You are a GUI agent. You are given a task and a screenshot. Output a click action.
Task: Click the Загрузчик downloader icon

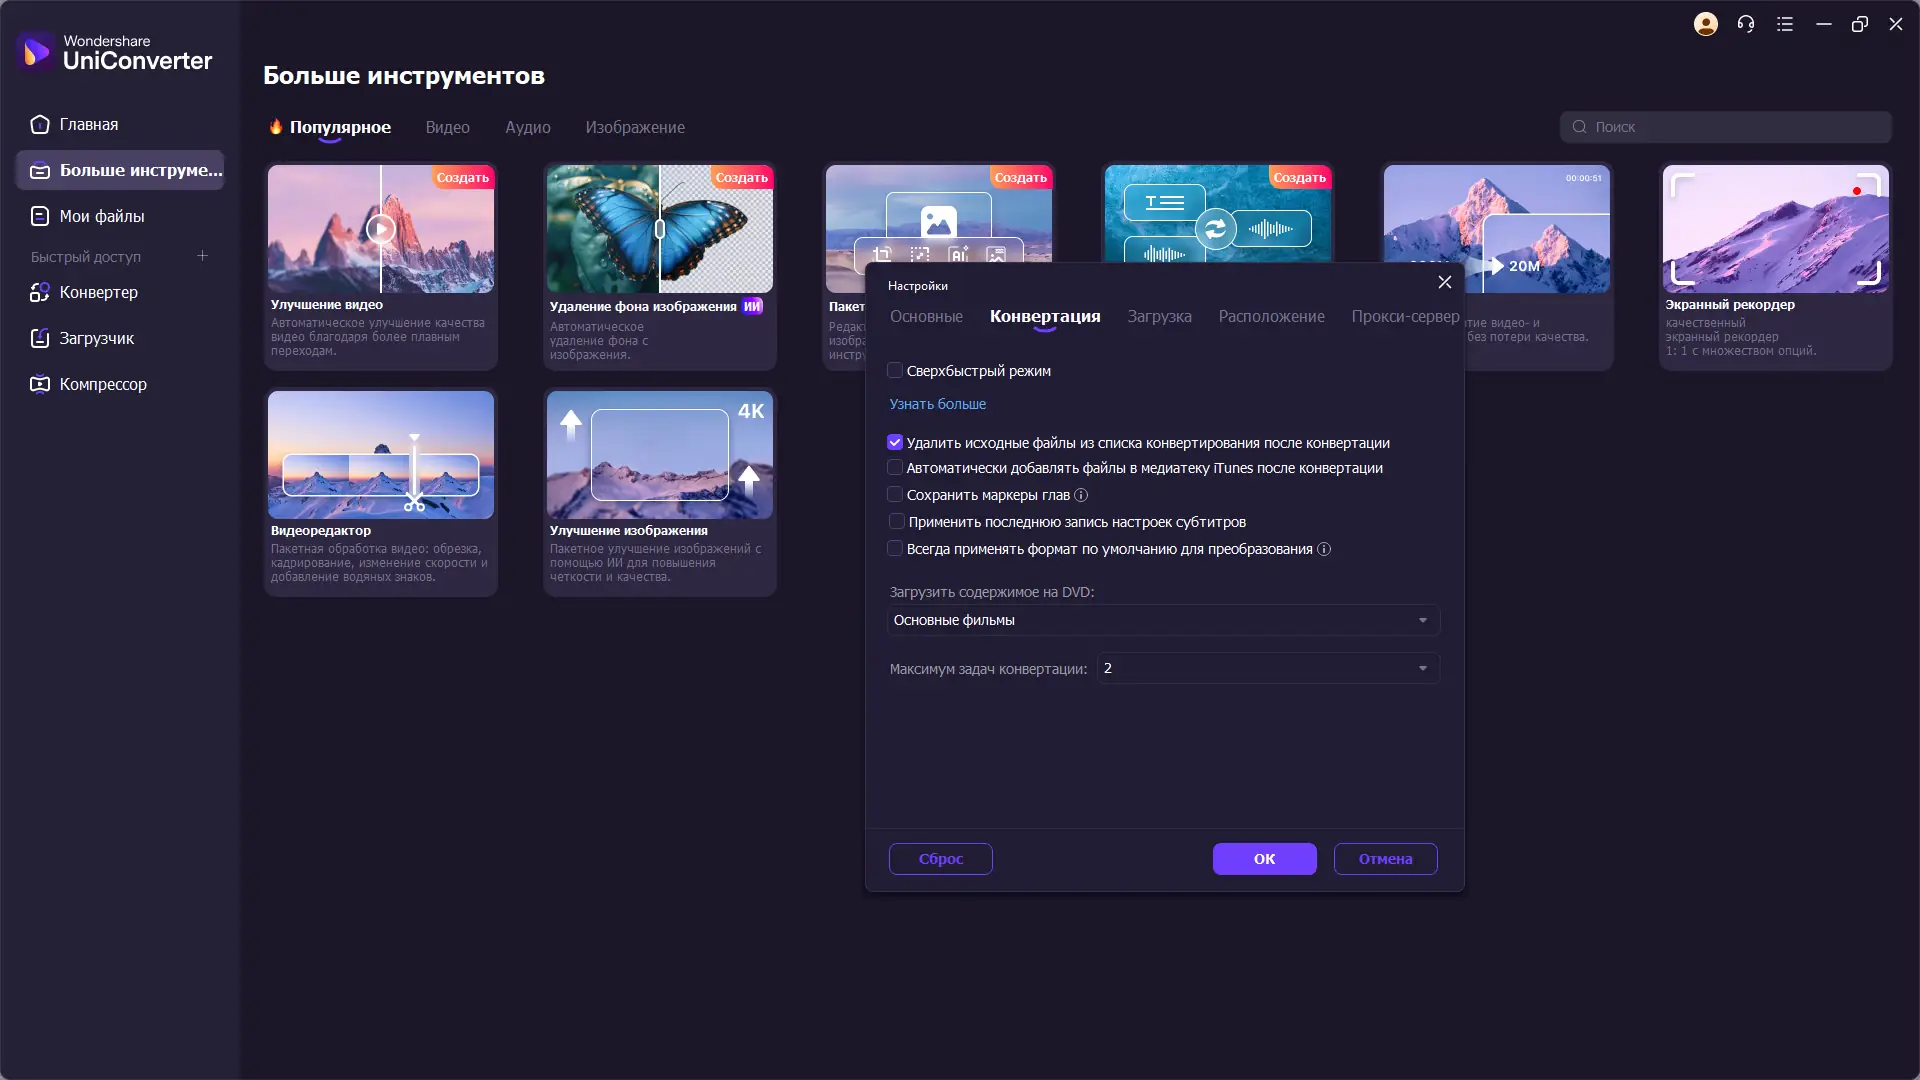[x=40, y=338]
